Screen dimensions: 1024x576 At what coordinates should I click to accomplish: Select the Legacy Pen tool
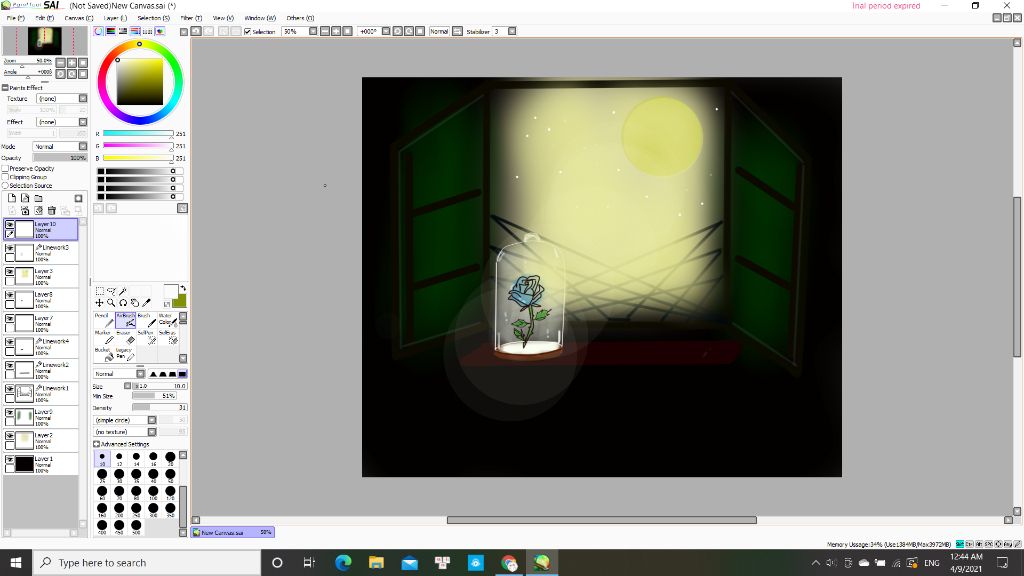125,353
